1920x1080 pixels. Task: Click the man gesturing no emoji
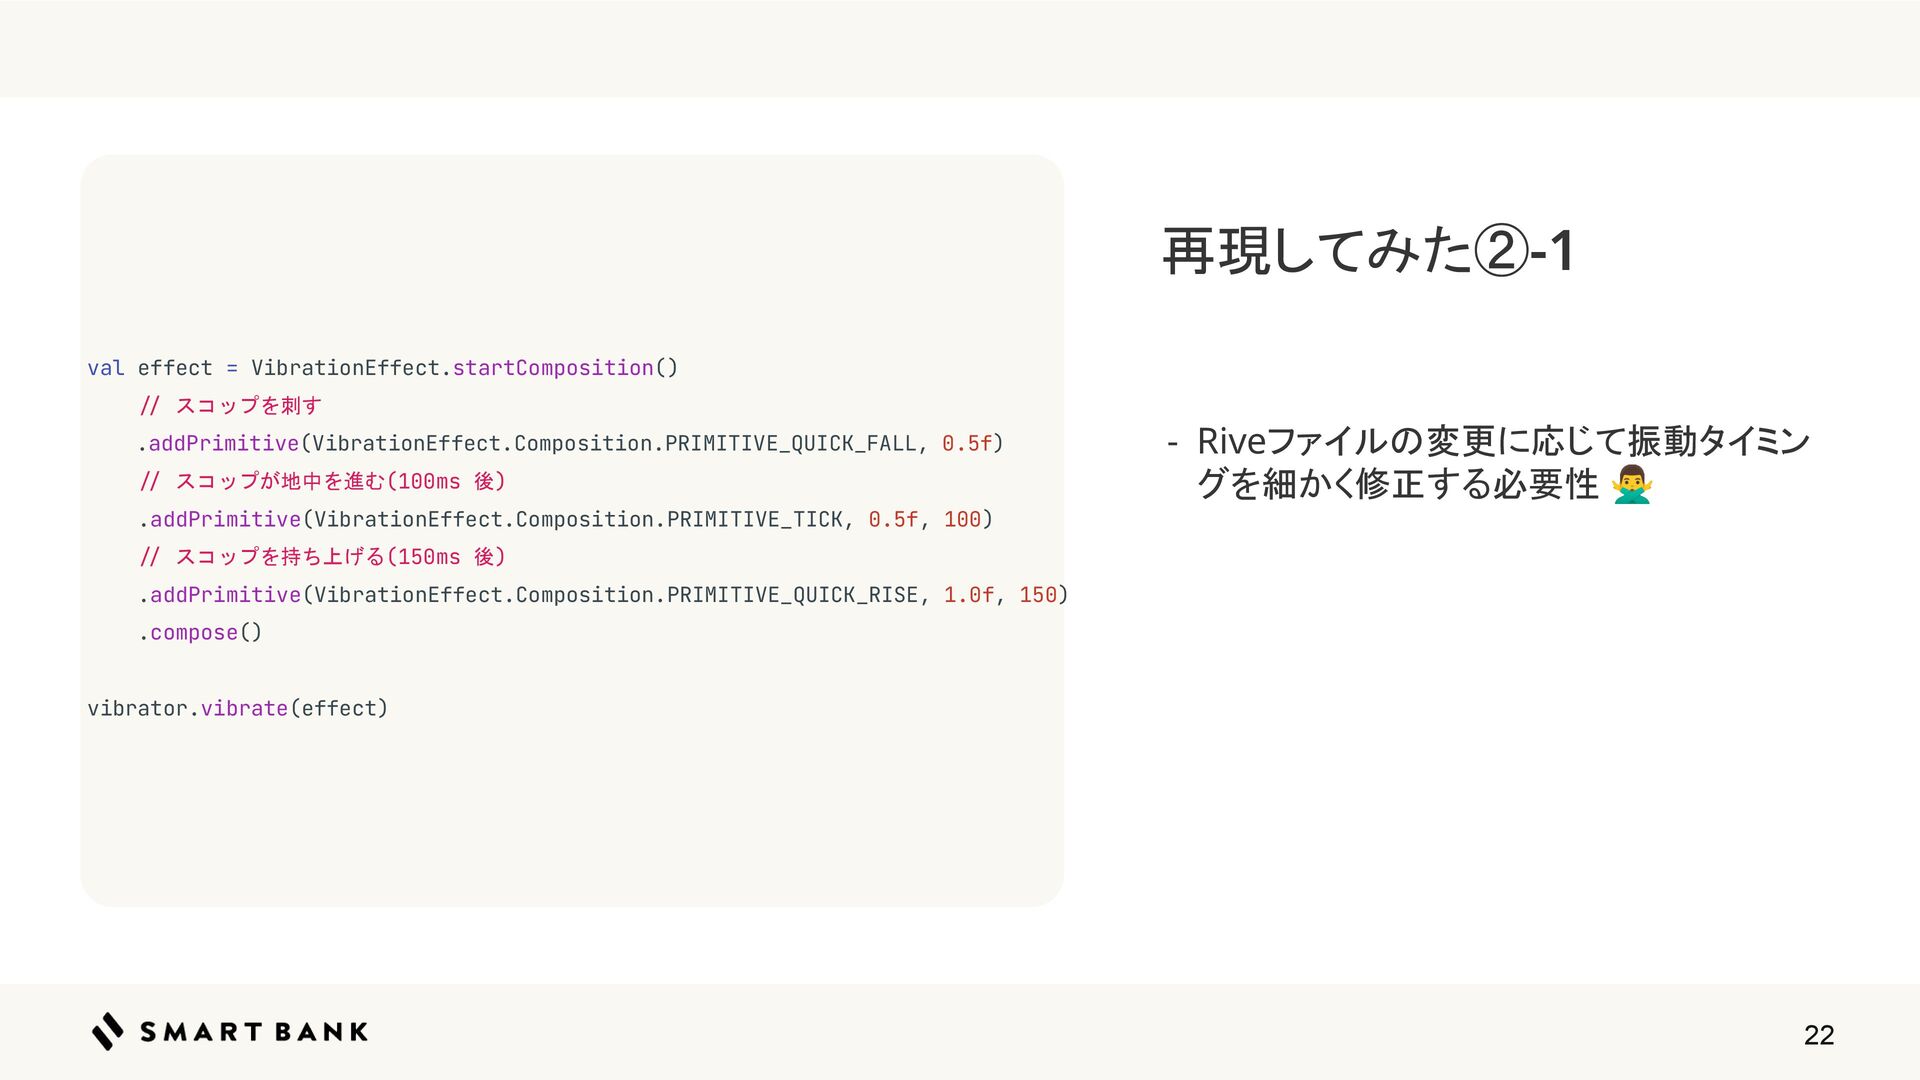click(x=1631, y=485)
